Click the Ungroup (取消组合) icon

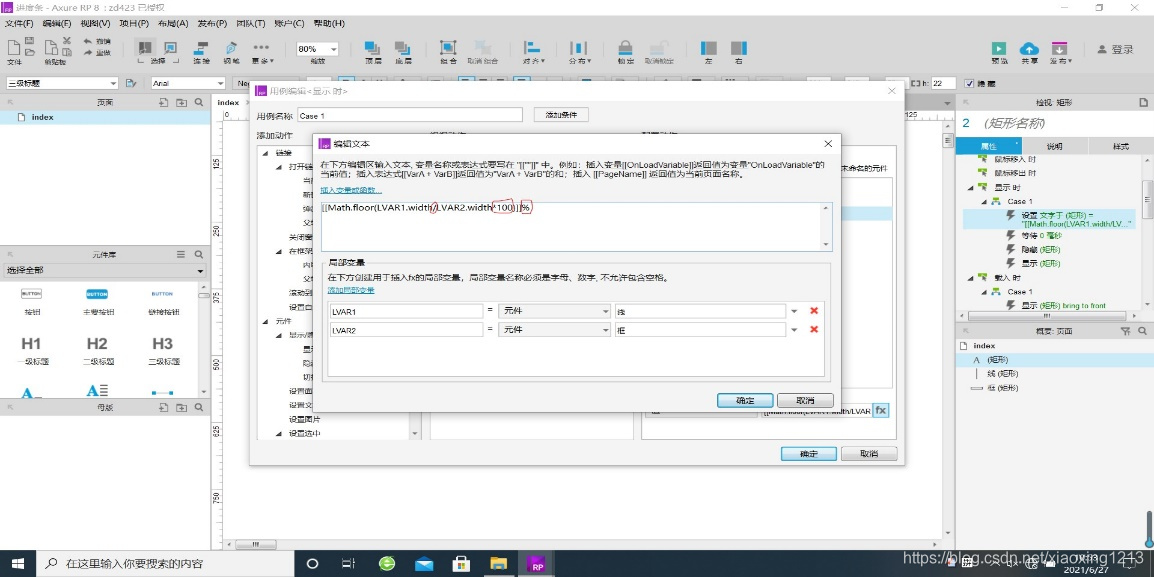coord(483,48)
